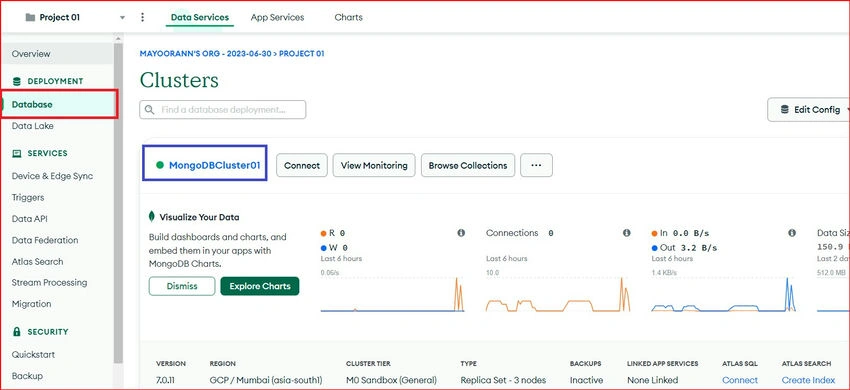Open Backup under Security
Screen dimensions: 850x390
click(x=27, y=376)
